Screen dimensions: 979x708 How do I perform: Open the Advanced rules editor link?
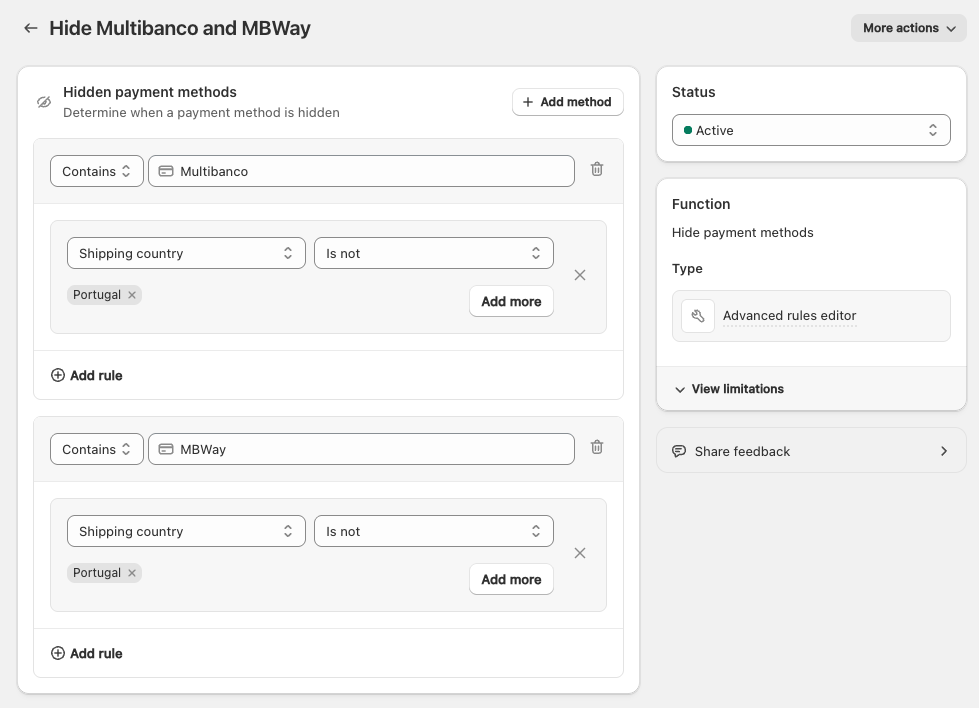[x=789, y=315]
